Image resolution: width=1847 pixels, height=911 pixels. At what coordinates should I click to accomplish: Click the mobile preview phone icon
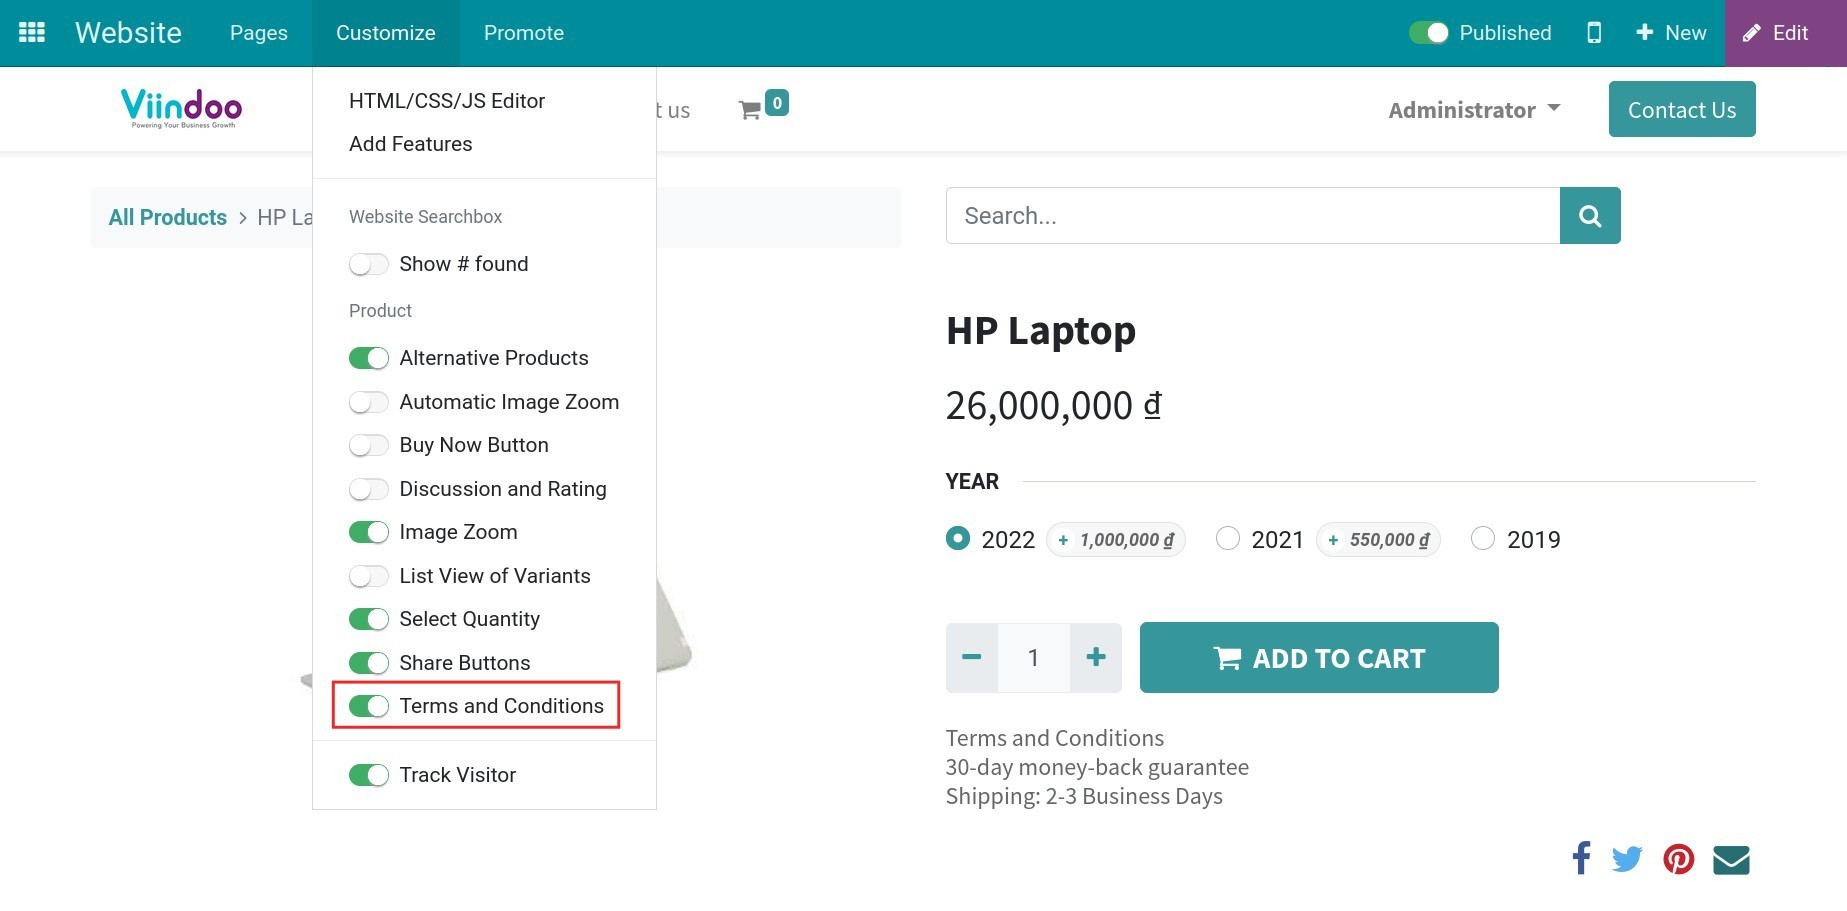pyautogui.click(x=1594, y=33)
